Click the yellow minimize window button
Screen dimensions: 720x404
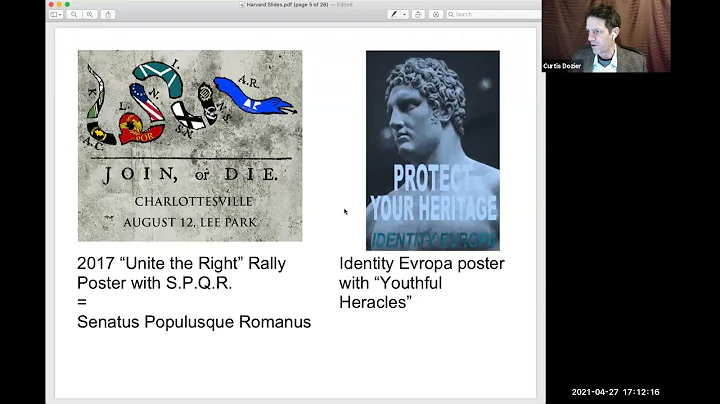point(59,5)
